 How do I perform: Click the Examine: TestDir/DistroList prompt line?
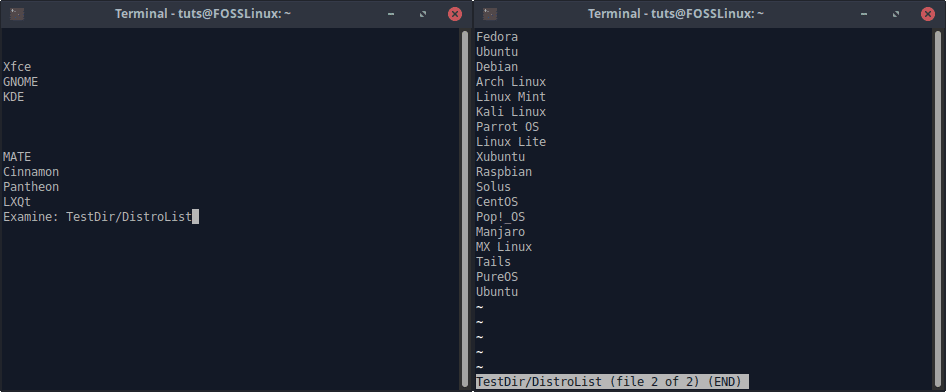pyautogui.click(x=101, y=217)
